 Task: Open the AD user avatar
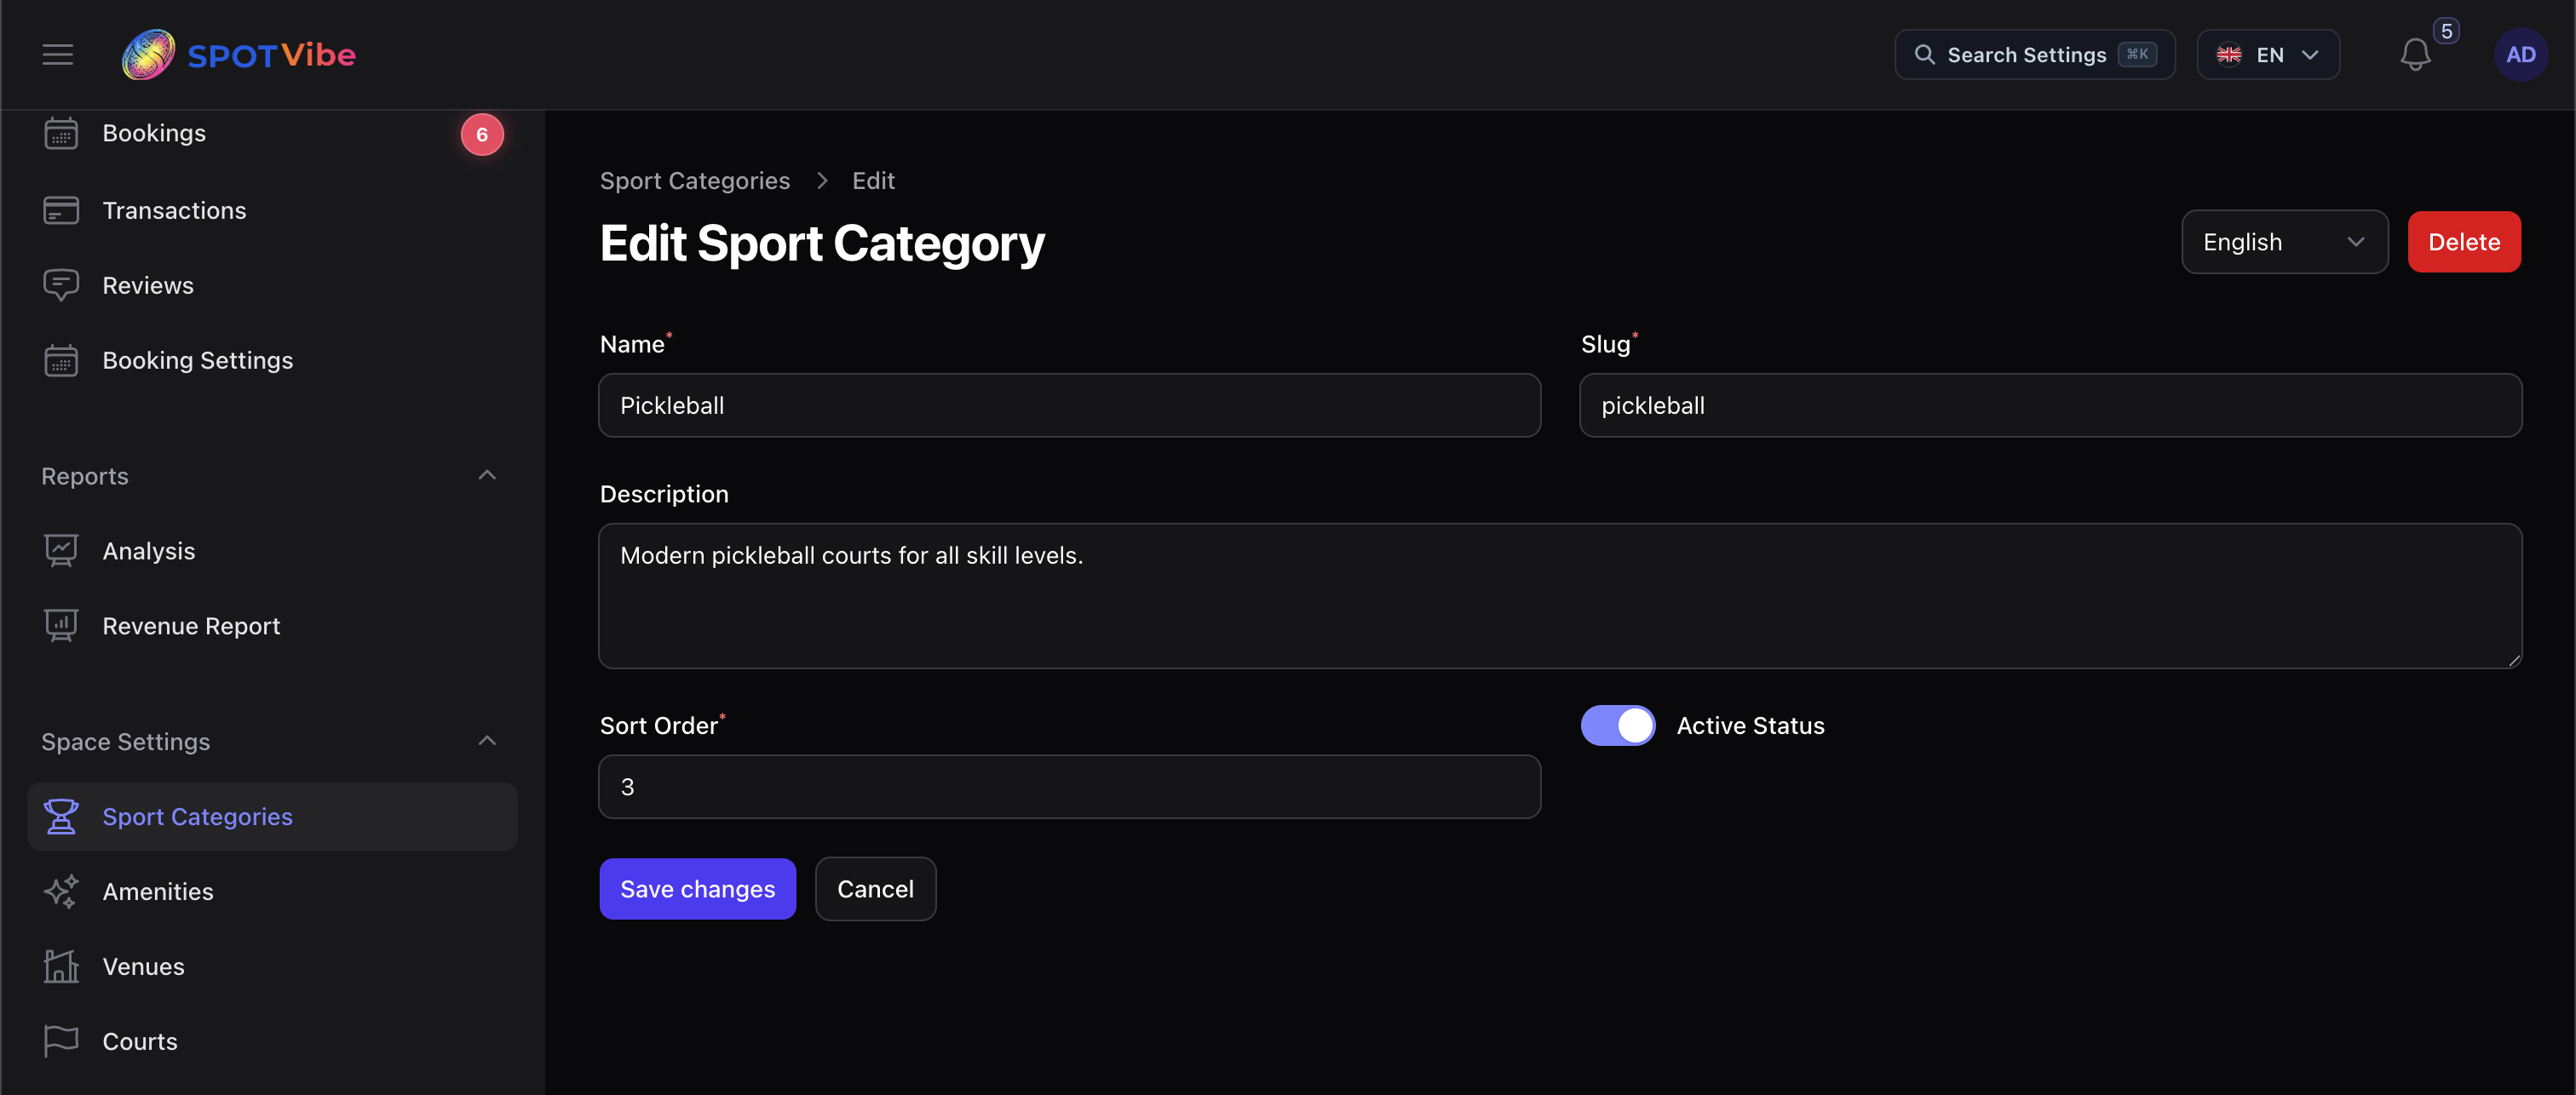tap(2520, 54)
